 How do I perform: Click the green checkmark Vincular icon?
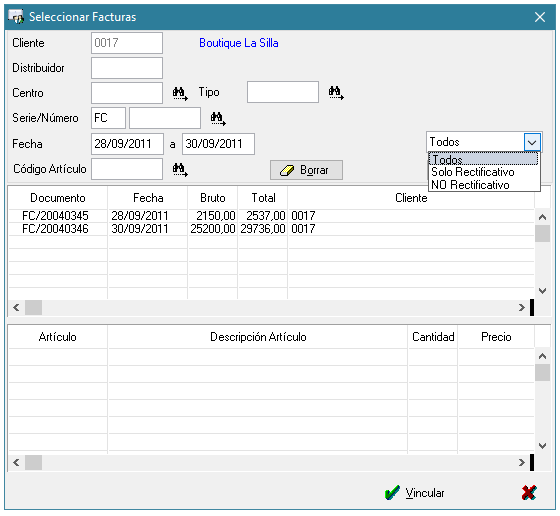point(392,493)
